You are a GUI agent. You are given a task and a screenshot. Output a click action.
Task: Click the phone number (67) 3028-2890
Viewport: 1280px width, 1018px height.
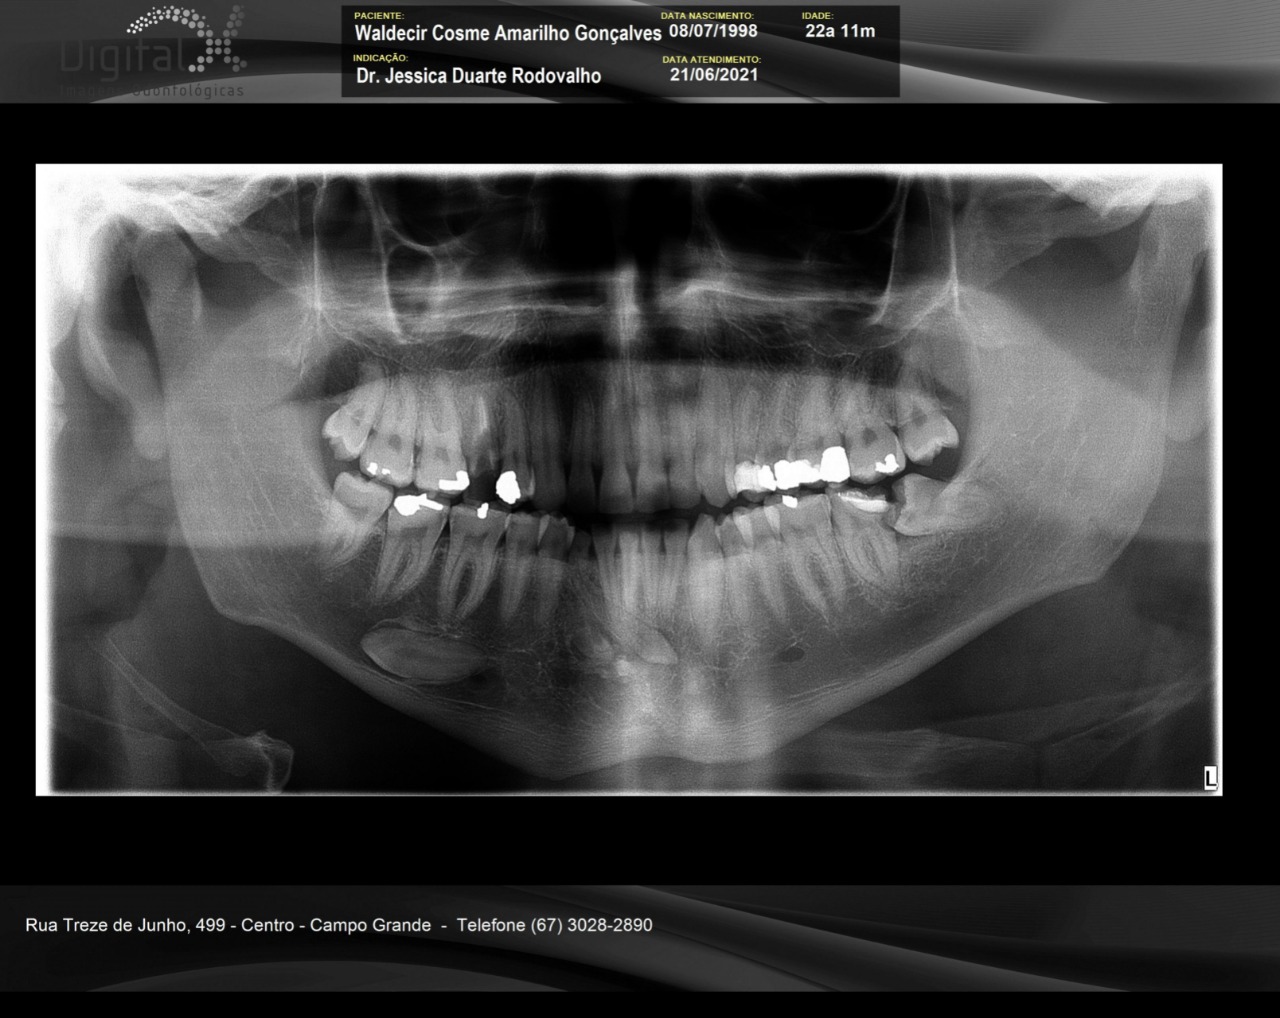[x=554, y=925]
